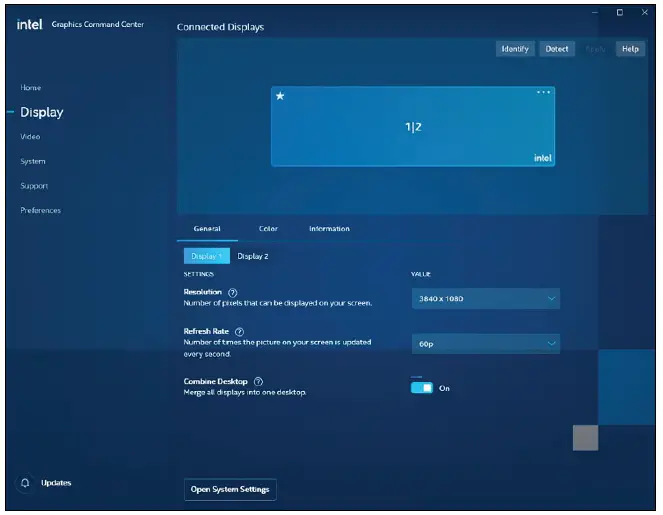This screenshot has width=663, height=515.
Task: Open the Resolution 3840 x 1080 dropdown
Action: coord(486,299)
